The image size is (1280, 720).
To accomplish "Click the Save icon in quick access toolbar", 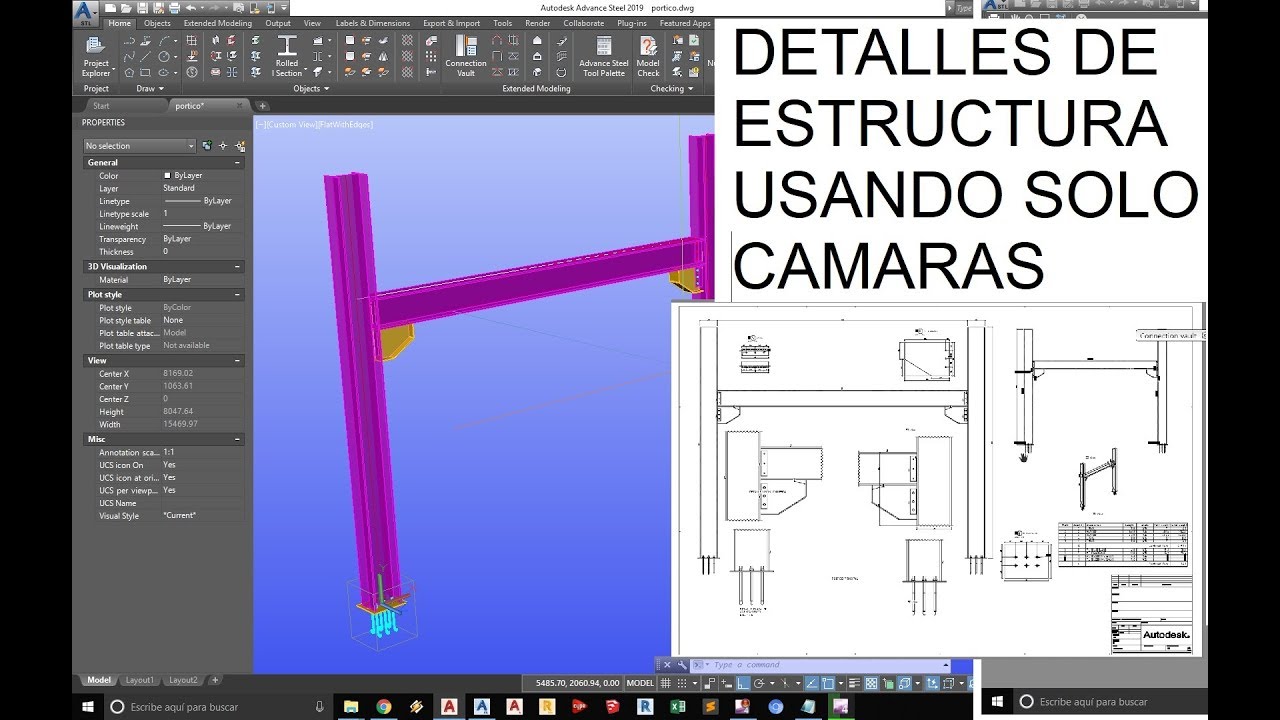I will point(144,7).
